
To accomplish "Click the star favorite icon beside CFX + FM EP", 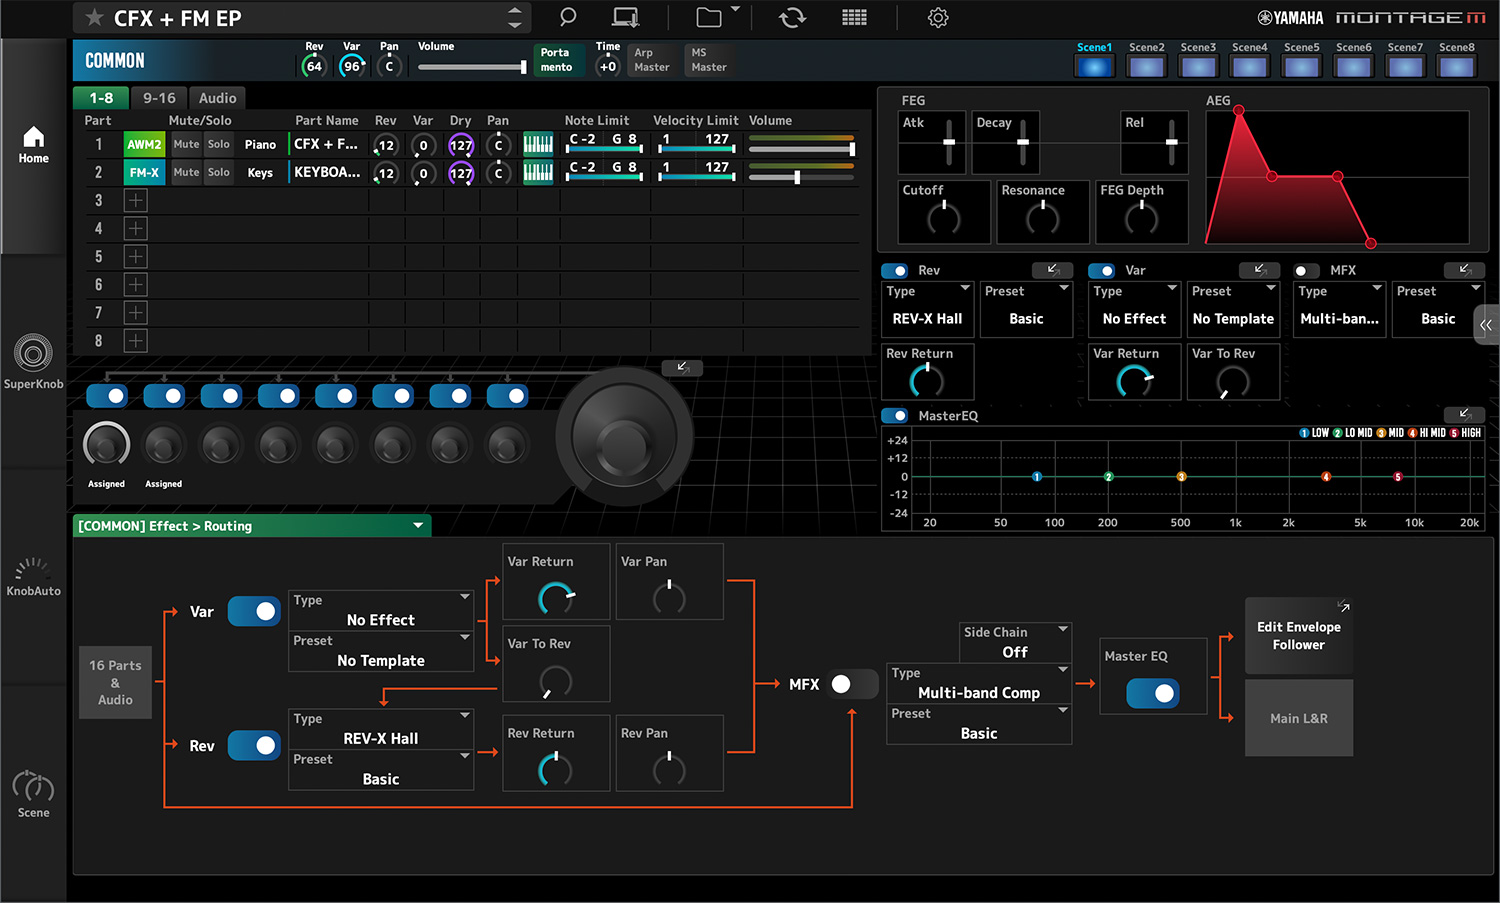I will tap(94, 18).
